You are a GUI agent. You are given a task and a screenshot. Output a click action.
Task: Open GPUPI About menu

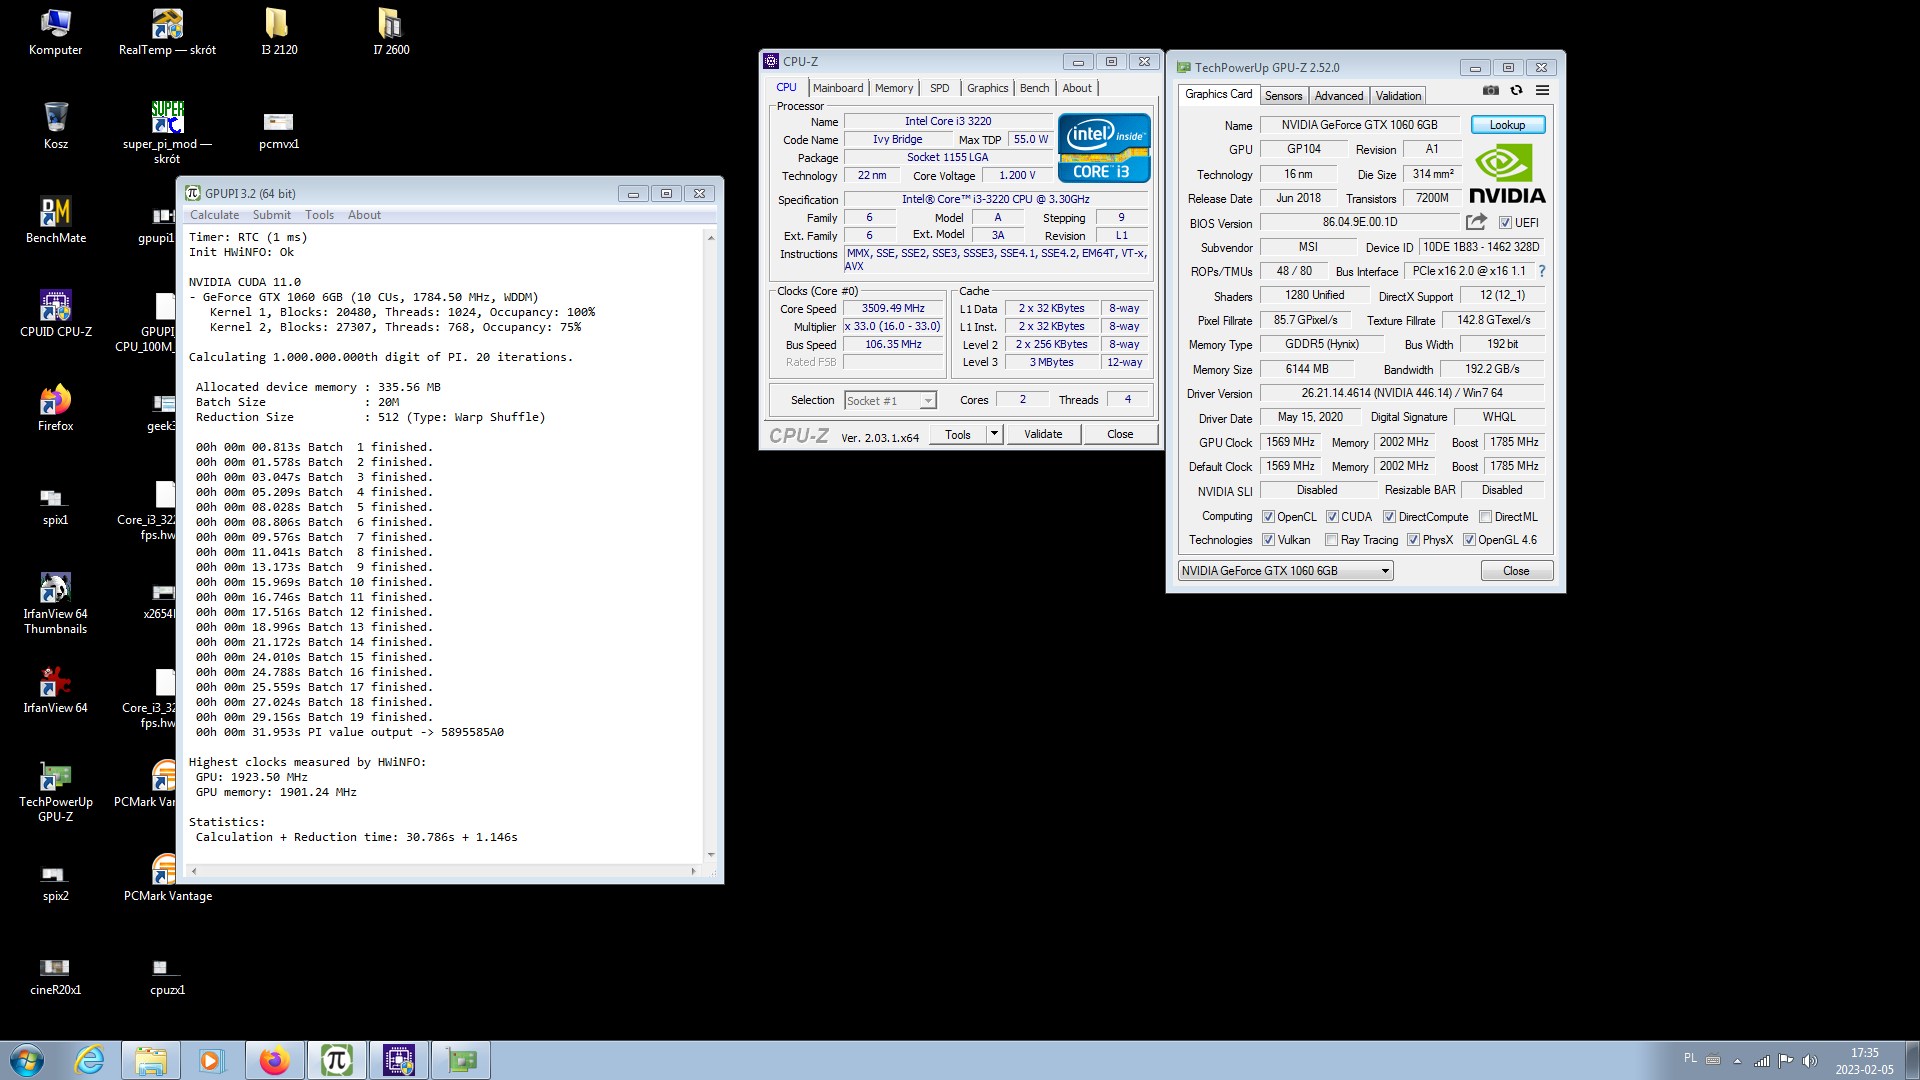pos(364,215)
